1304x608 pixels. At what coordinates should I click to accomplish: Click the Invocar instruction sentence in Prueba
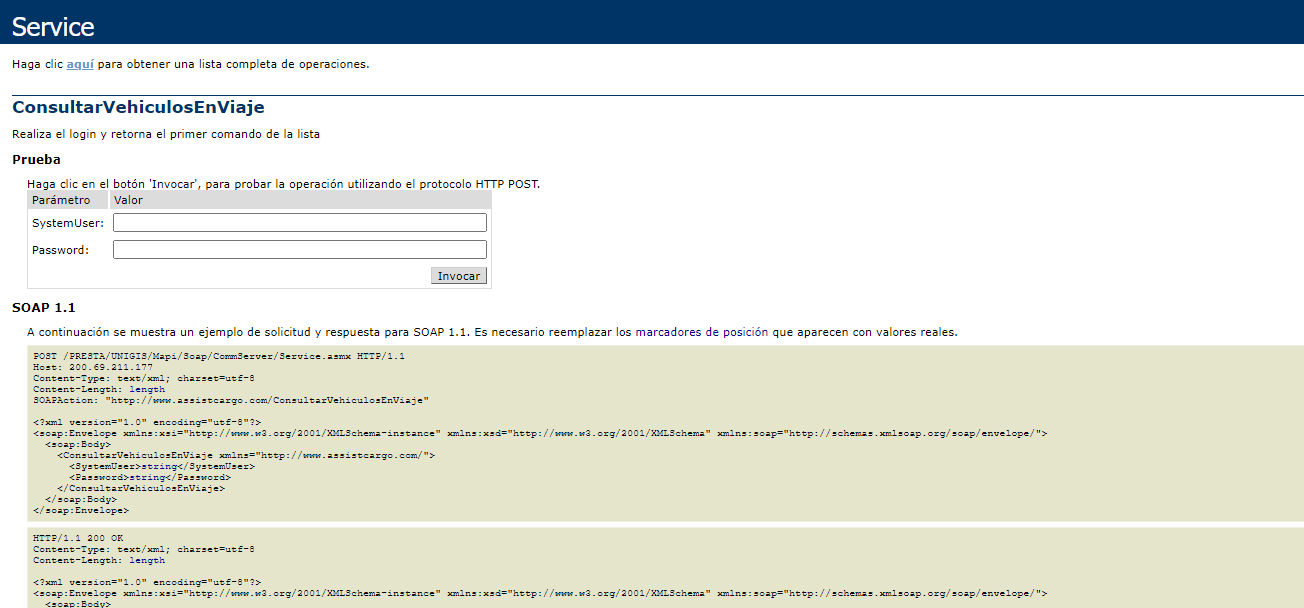point(284,184)
